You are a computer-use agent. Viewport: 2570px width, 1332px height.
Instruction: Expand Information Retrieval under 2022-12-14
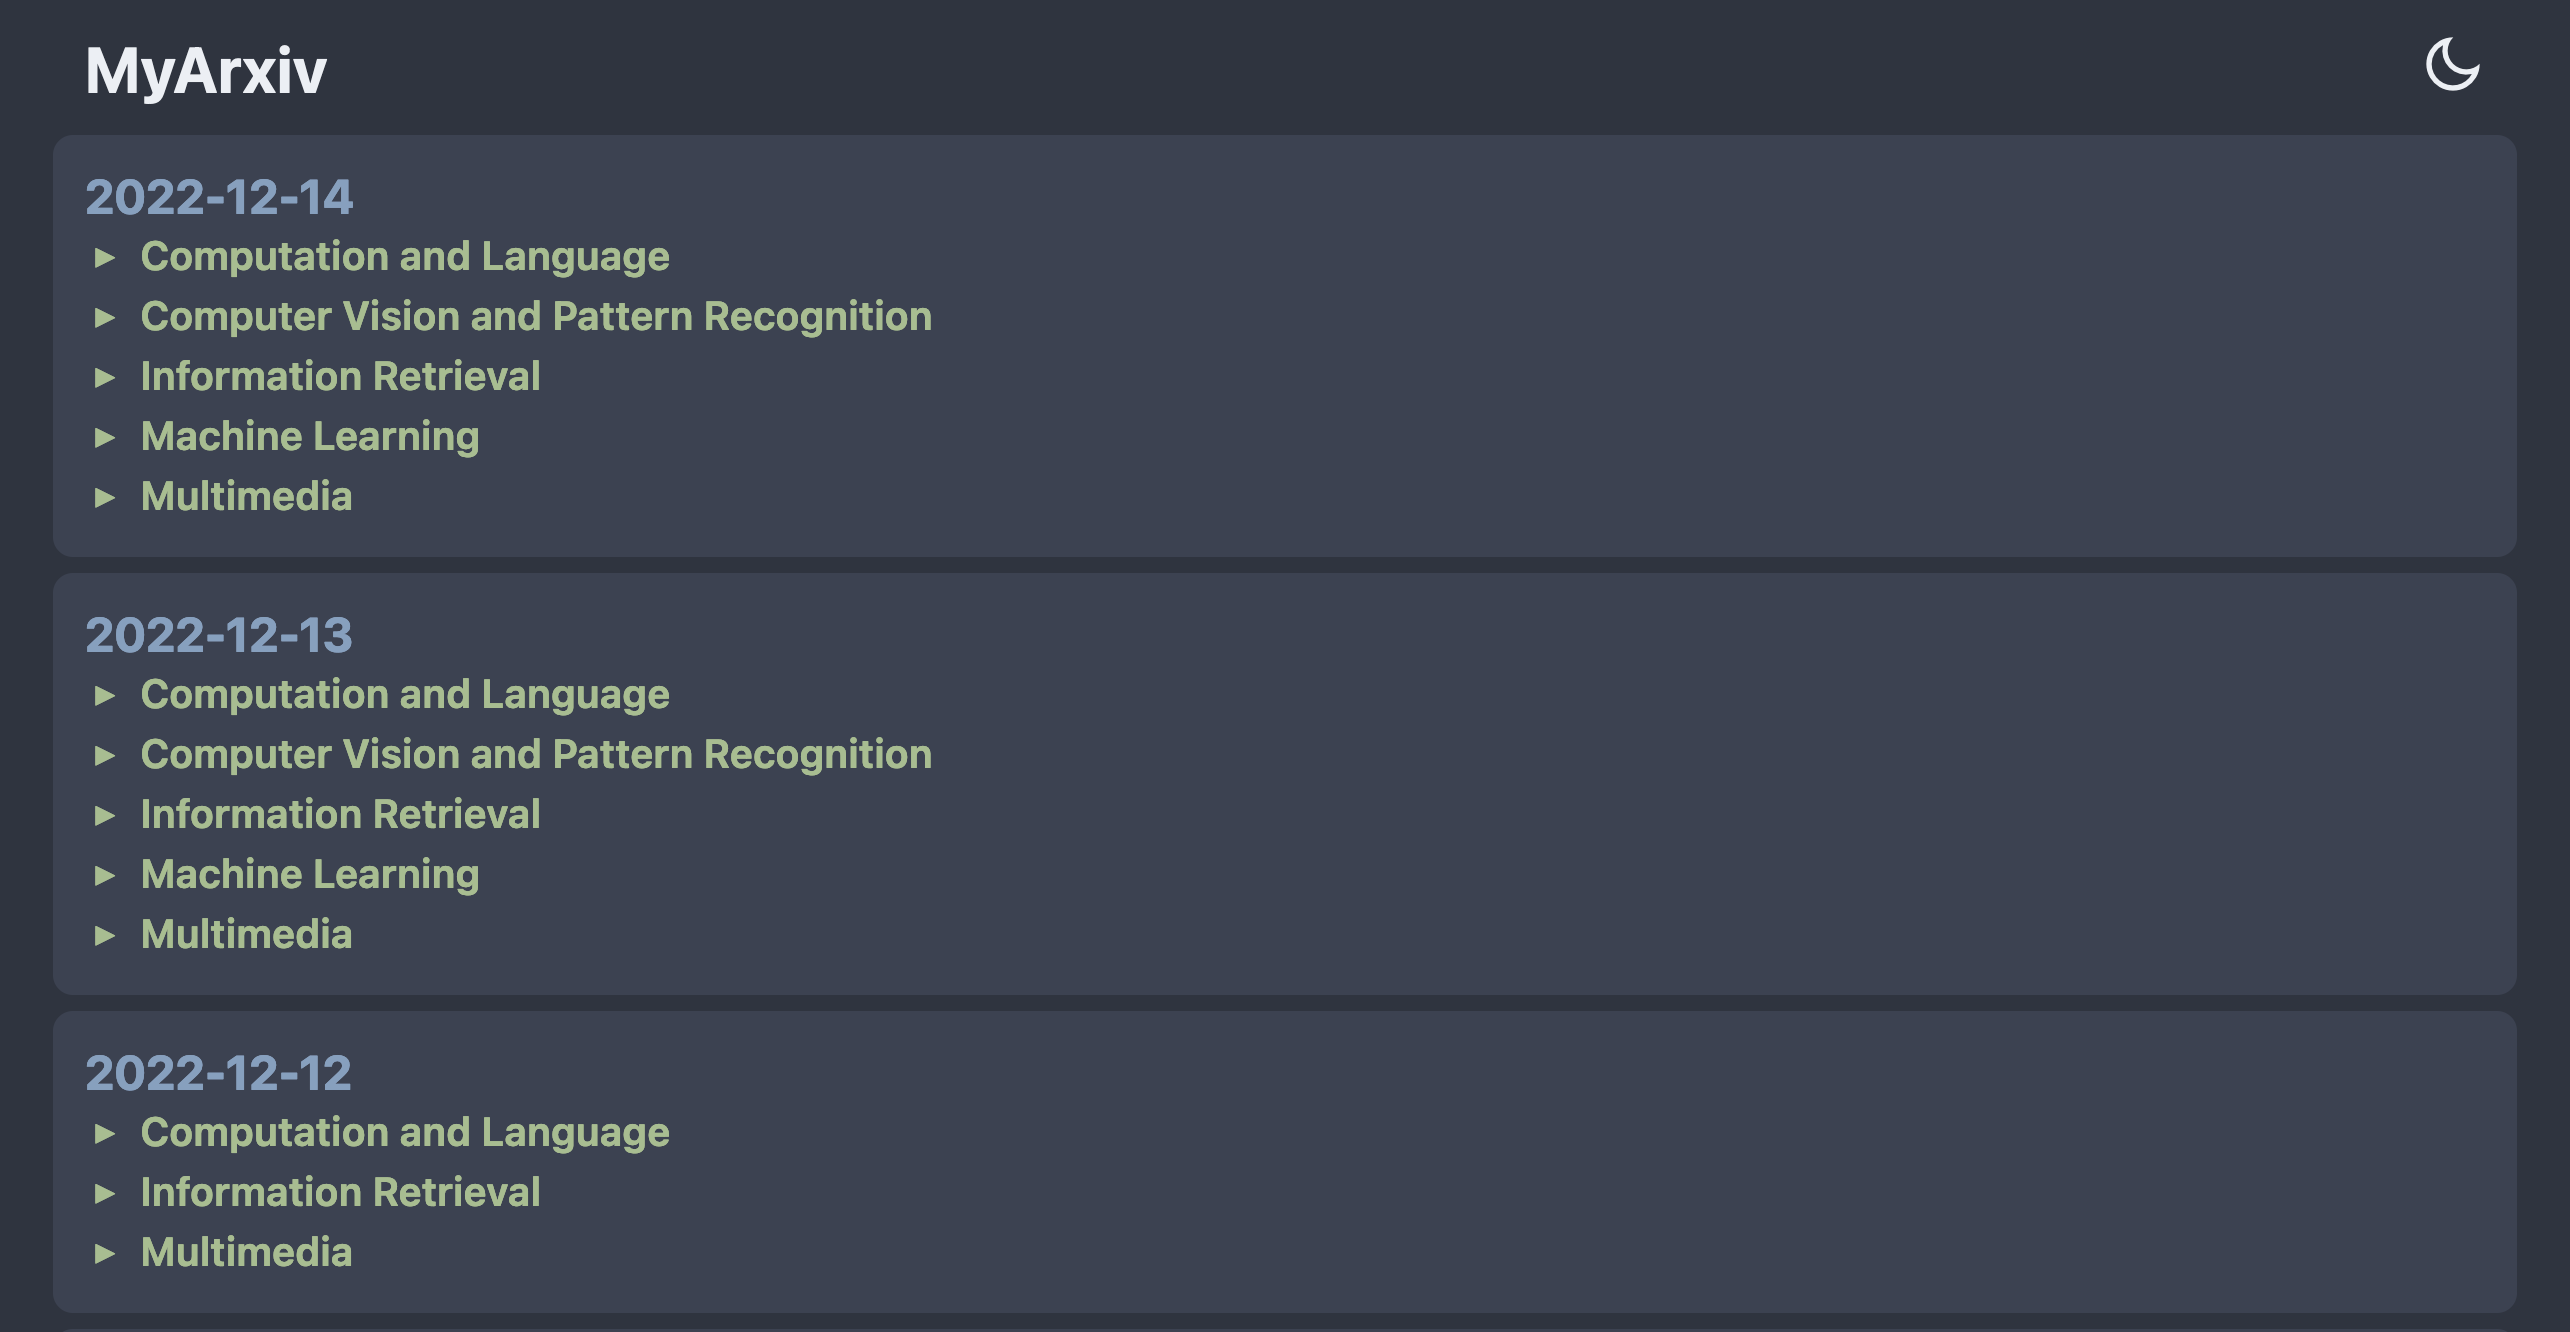coord(340,377)
